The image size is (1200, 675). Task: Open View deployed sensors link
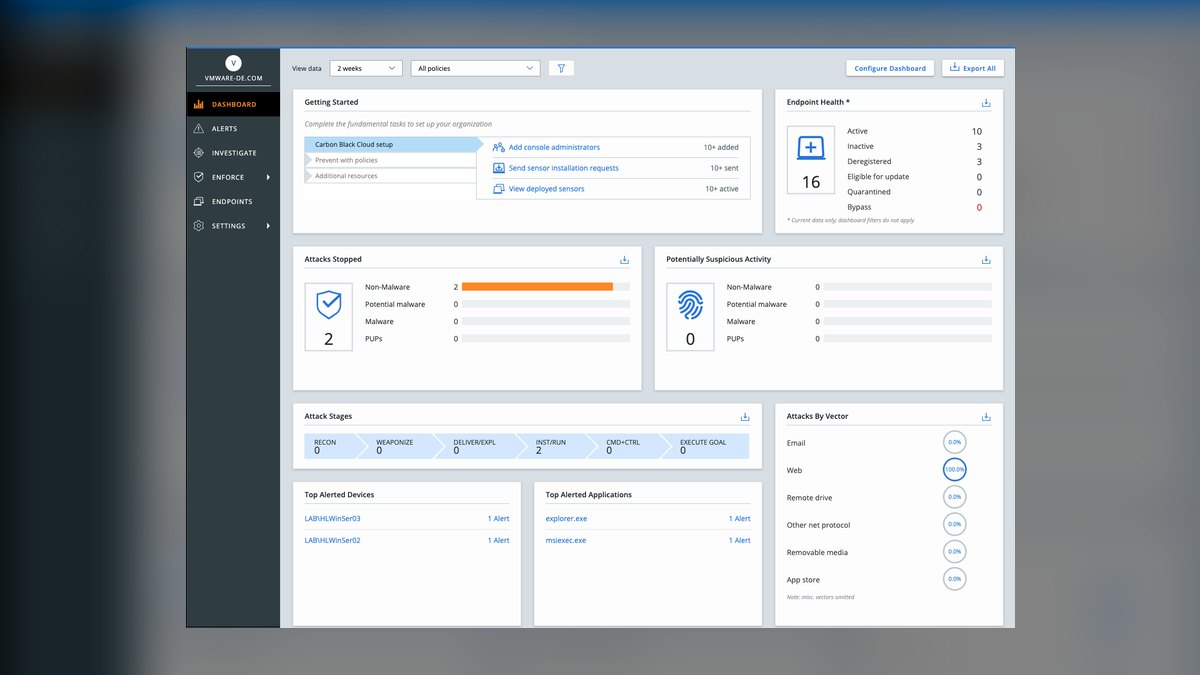(547, 189)
